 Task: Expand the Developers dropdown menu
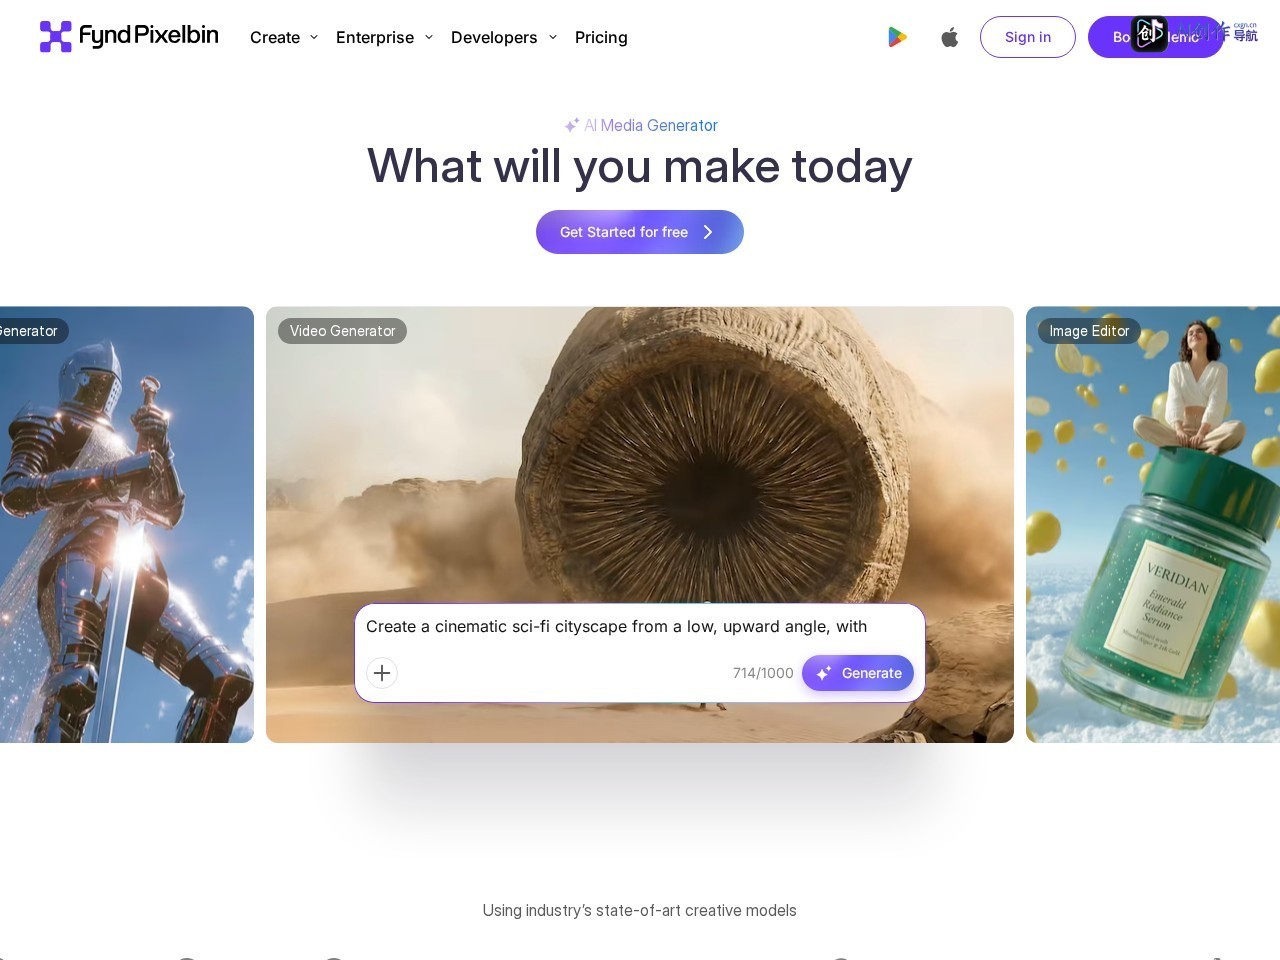click(504, 37)
